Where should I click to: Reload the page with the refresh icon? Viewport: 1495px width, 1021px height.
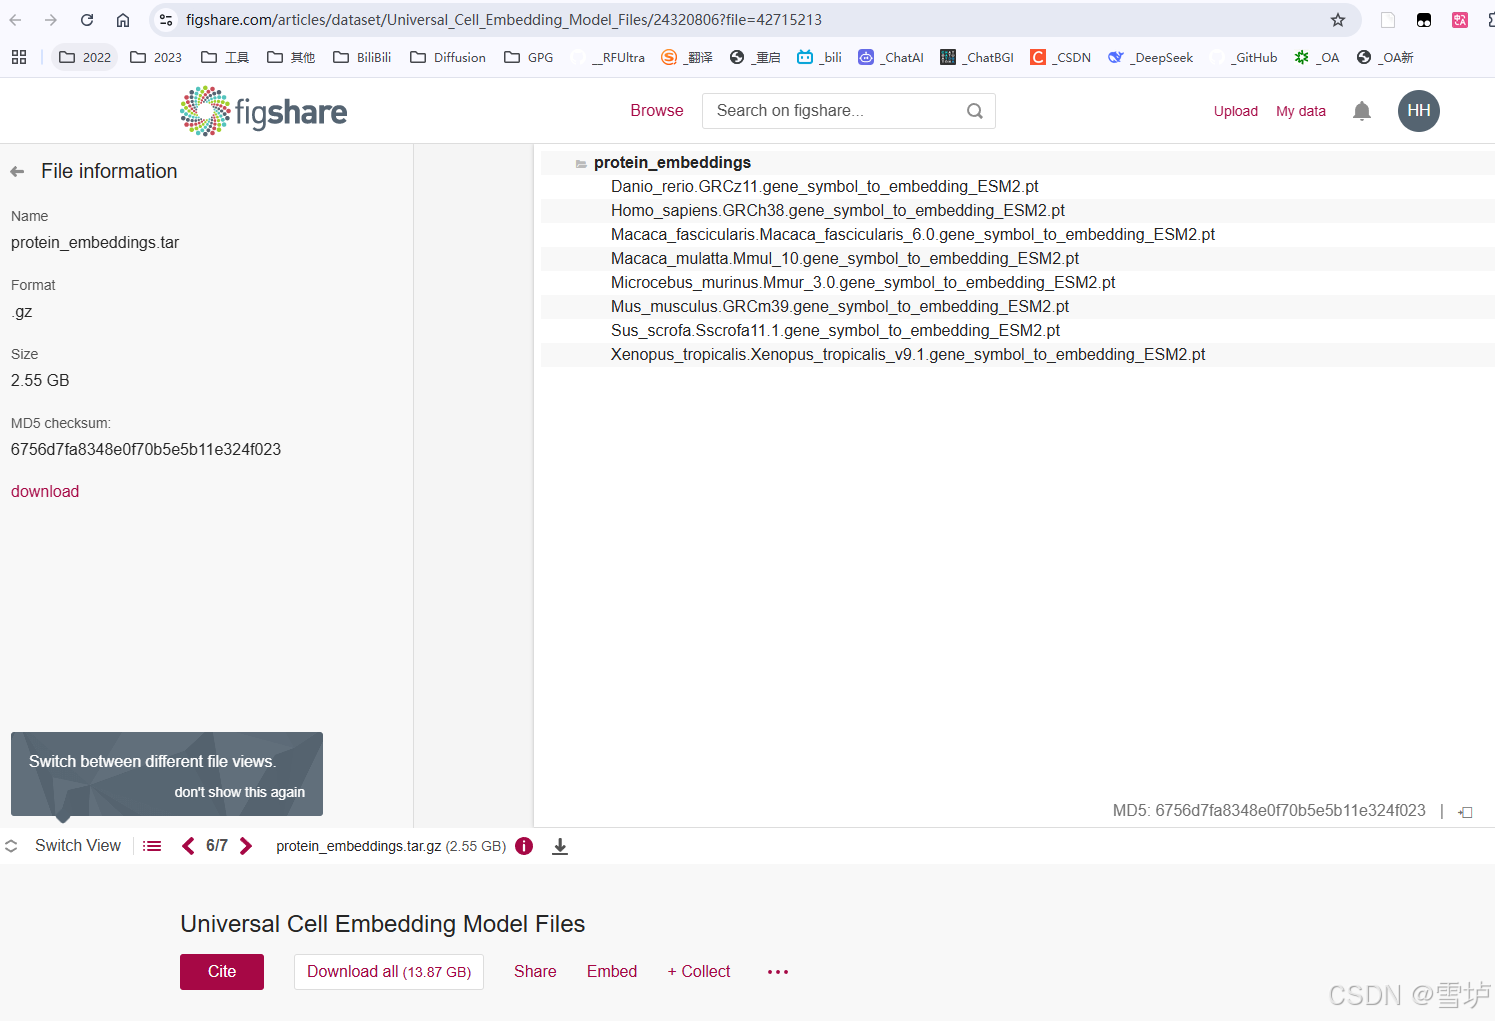tap(87, 20)
